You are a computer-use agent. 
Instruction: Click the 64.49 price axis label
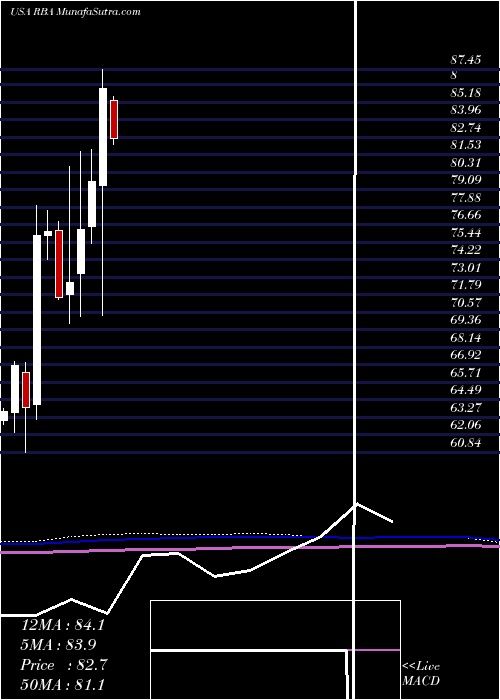466,390
